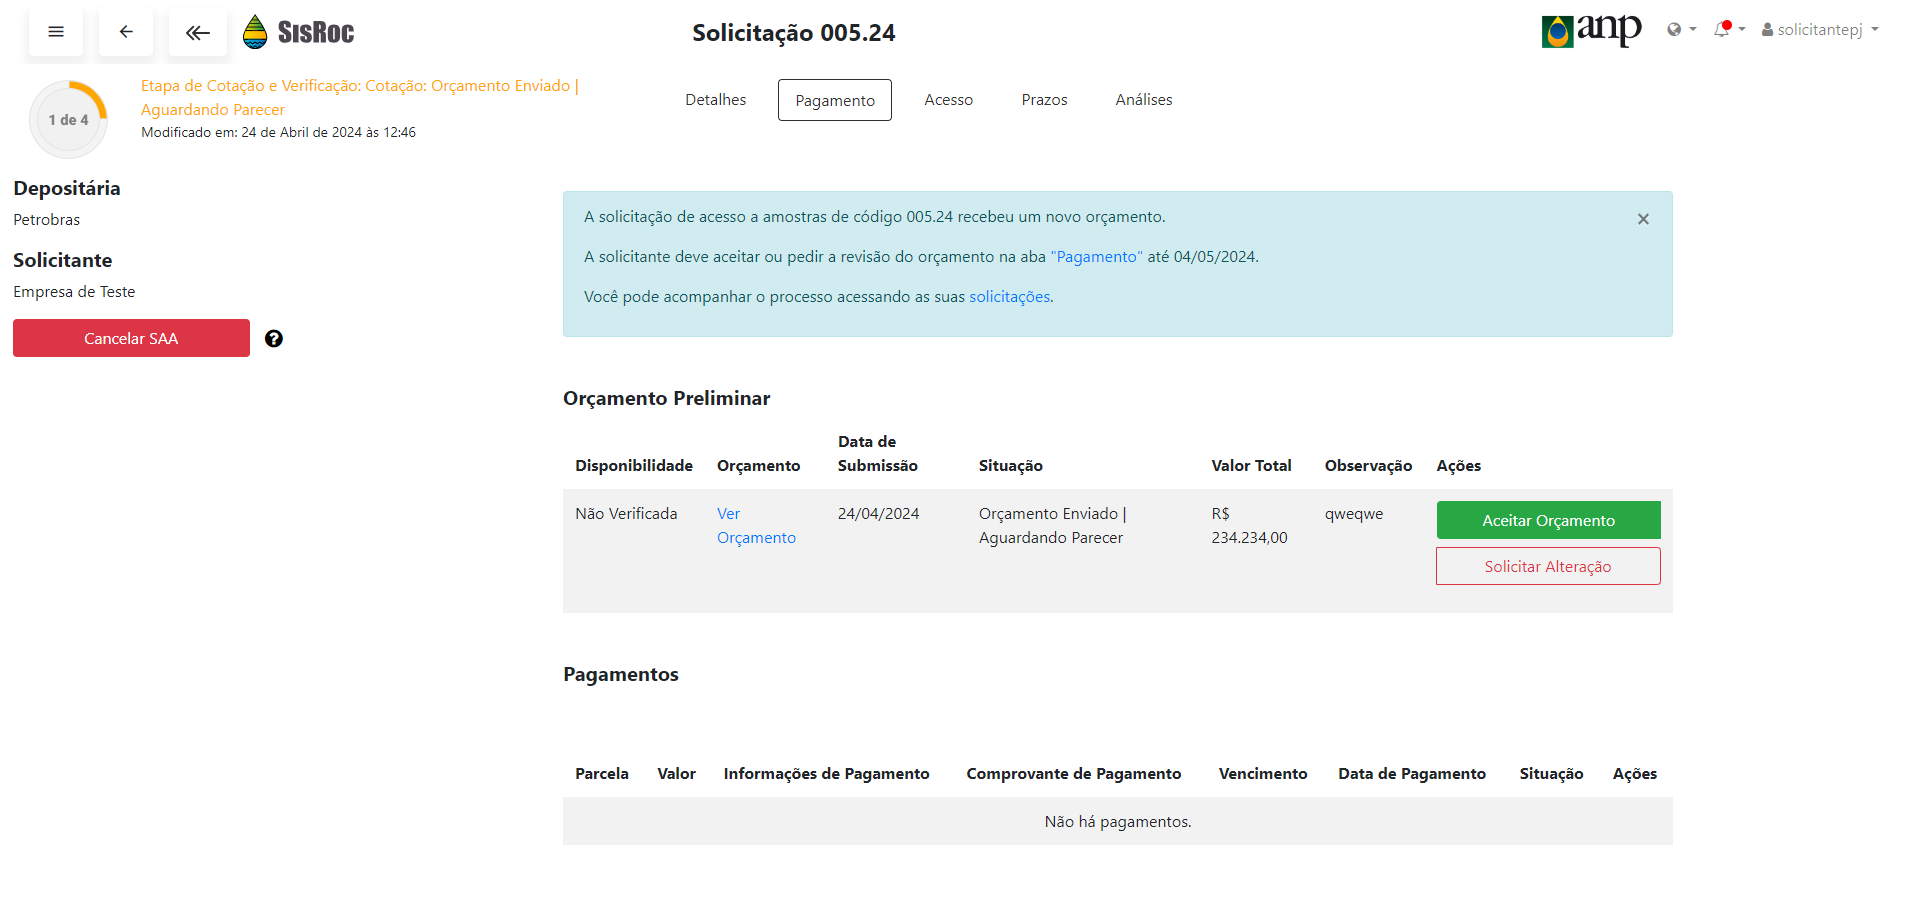Image resolution: width=1910 pixels, height=903 pixels.
Task: Open the Acesso tab
Action: click(x=948, y=100)
